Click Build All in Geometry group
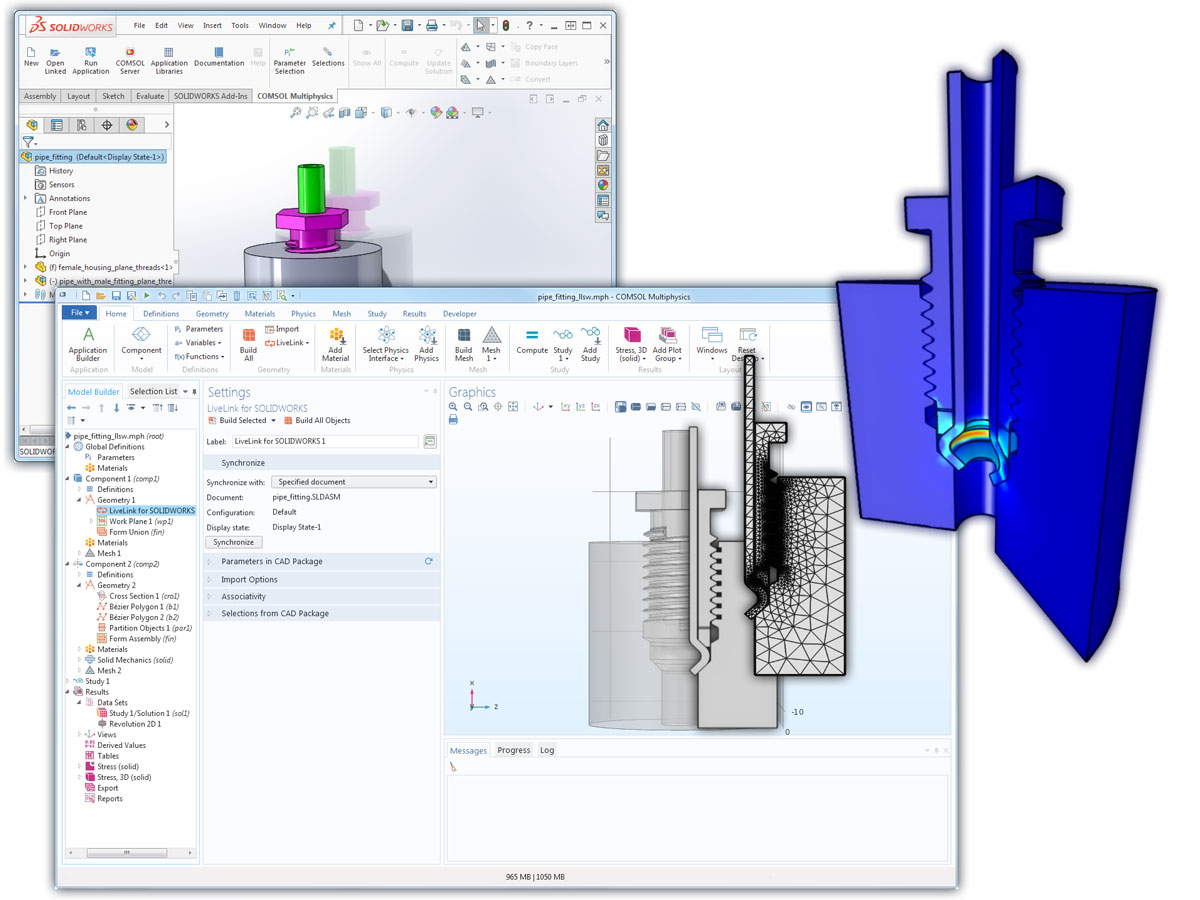This screenshot has height=900, width=1200. [248, 338]
